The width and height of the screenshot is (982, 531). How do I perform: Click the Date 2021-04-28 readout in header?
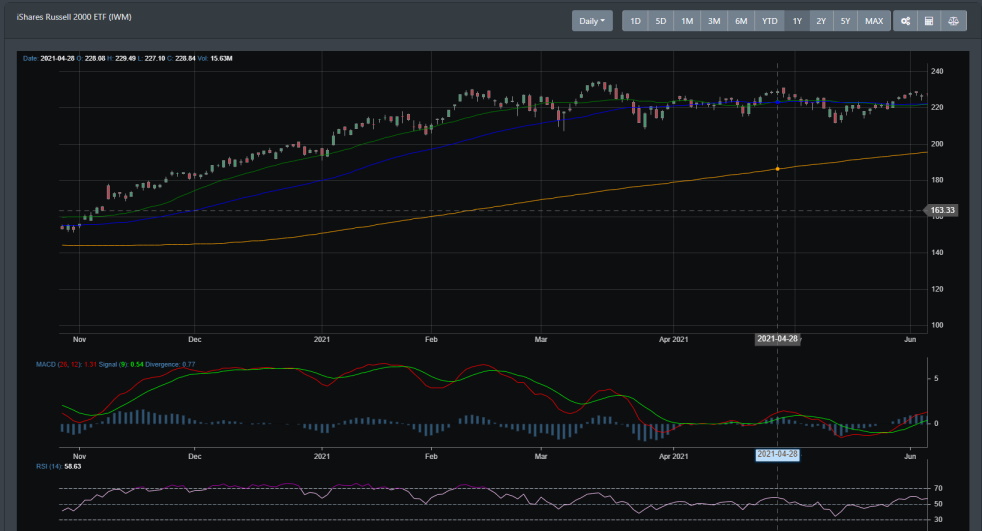(x=49, y=58)
